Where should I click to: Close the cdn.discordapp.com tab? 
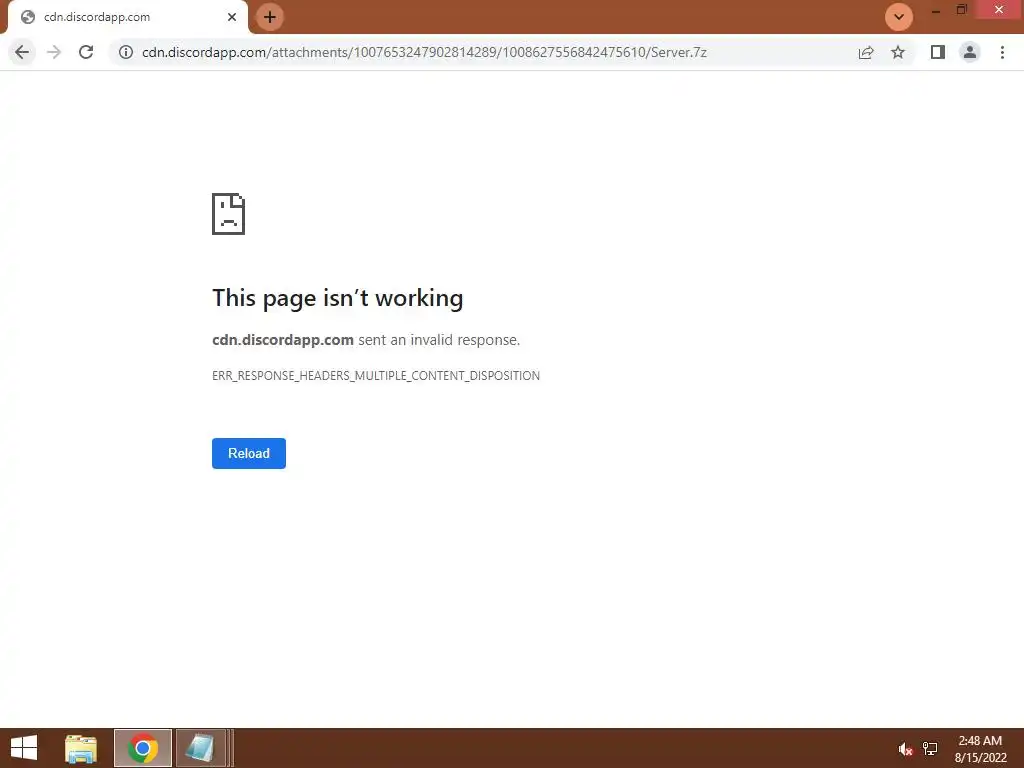click(x=232, y=17)
